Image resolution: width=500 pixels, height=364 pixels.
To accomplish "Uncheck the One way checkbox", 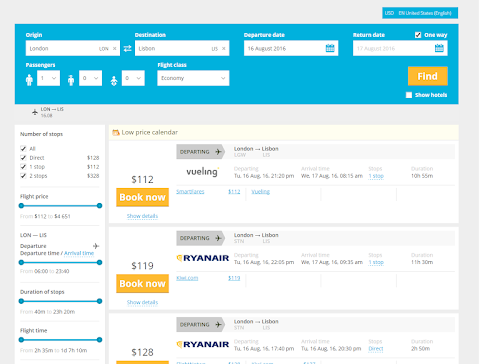I will (x=418, y=35).
